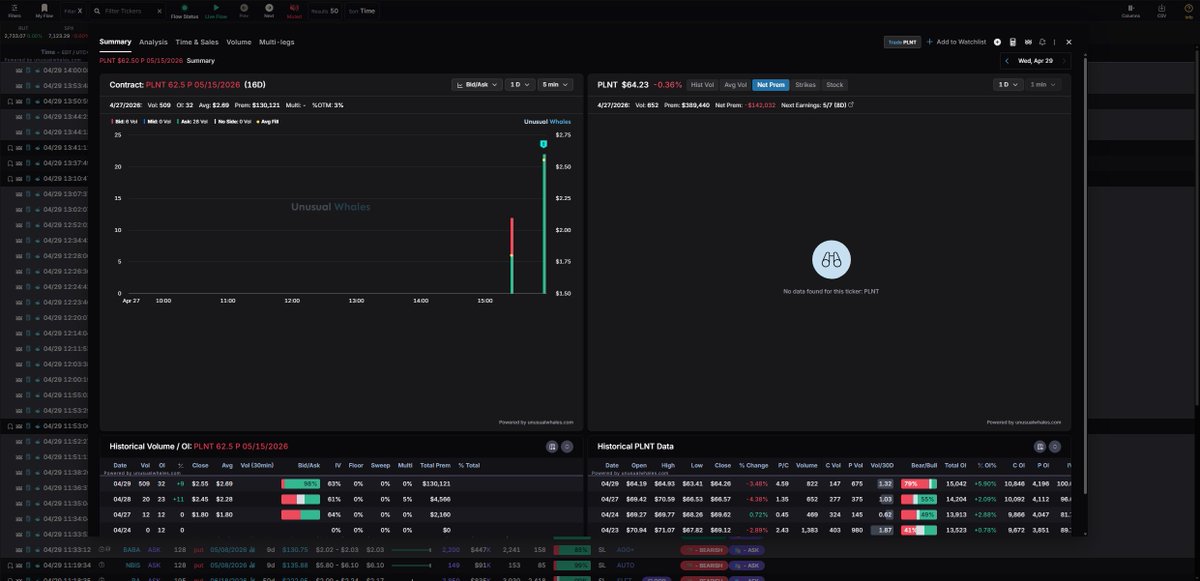Click the binoculars no-data icon in PLNT chart
Viewport: 1200px width, 581px height.
coord(831,260)
